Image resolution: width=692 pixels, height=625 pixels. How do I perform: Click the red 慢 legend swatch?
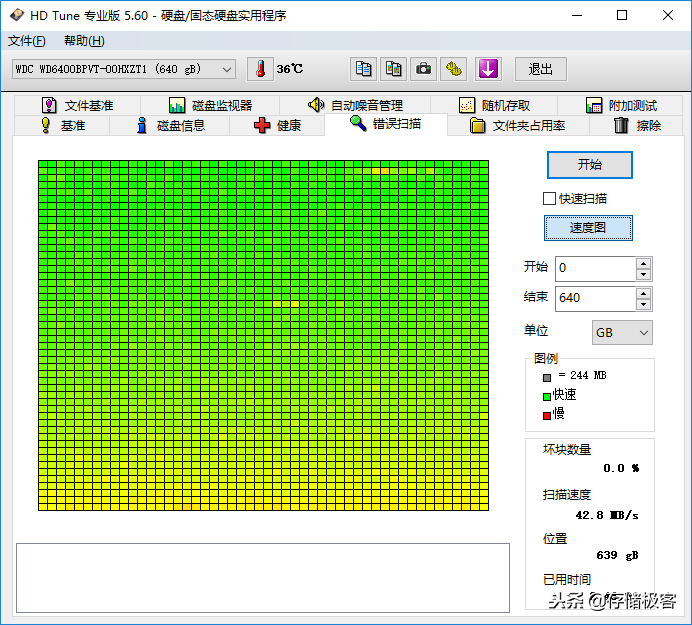(547, 415)
